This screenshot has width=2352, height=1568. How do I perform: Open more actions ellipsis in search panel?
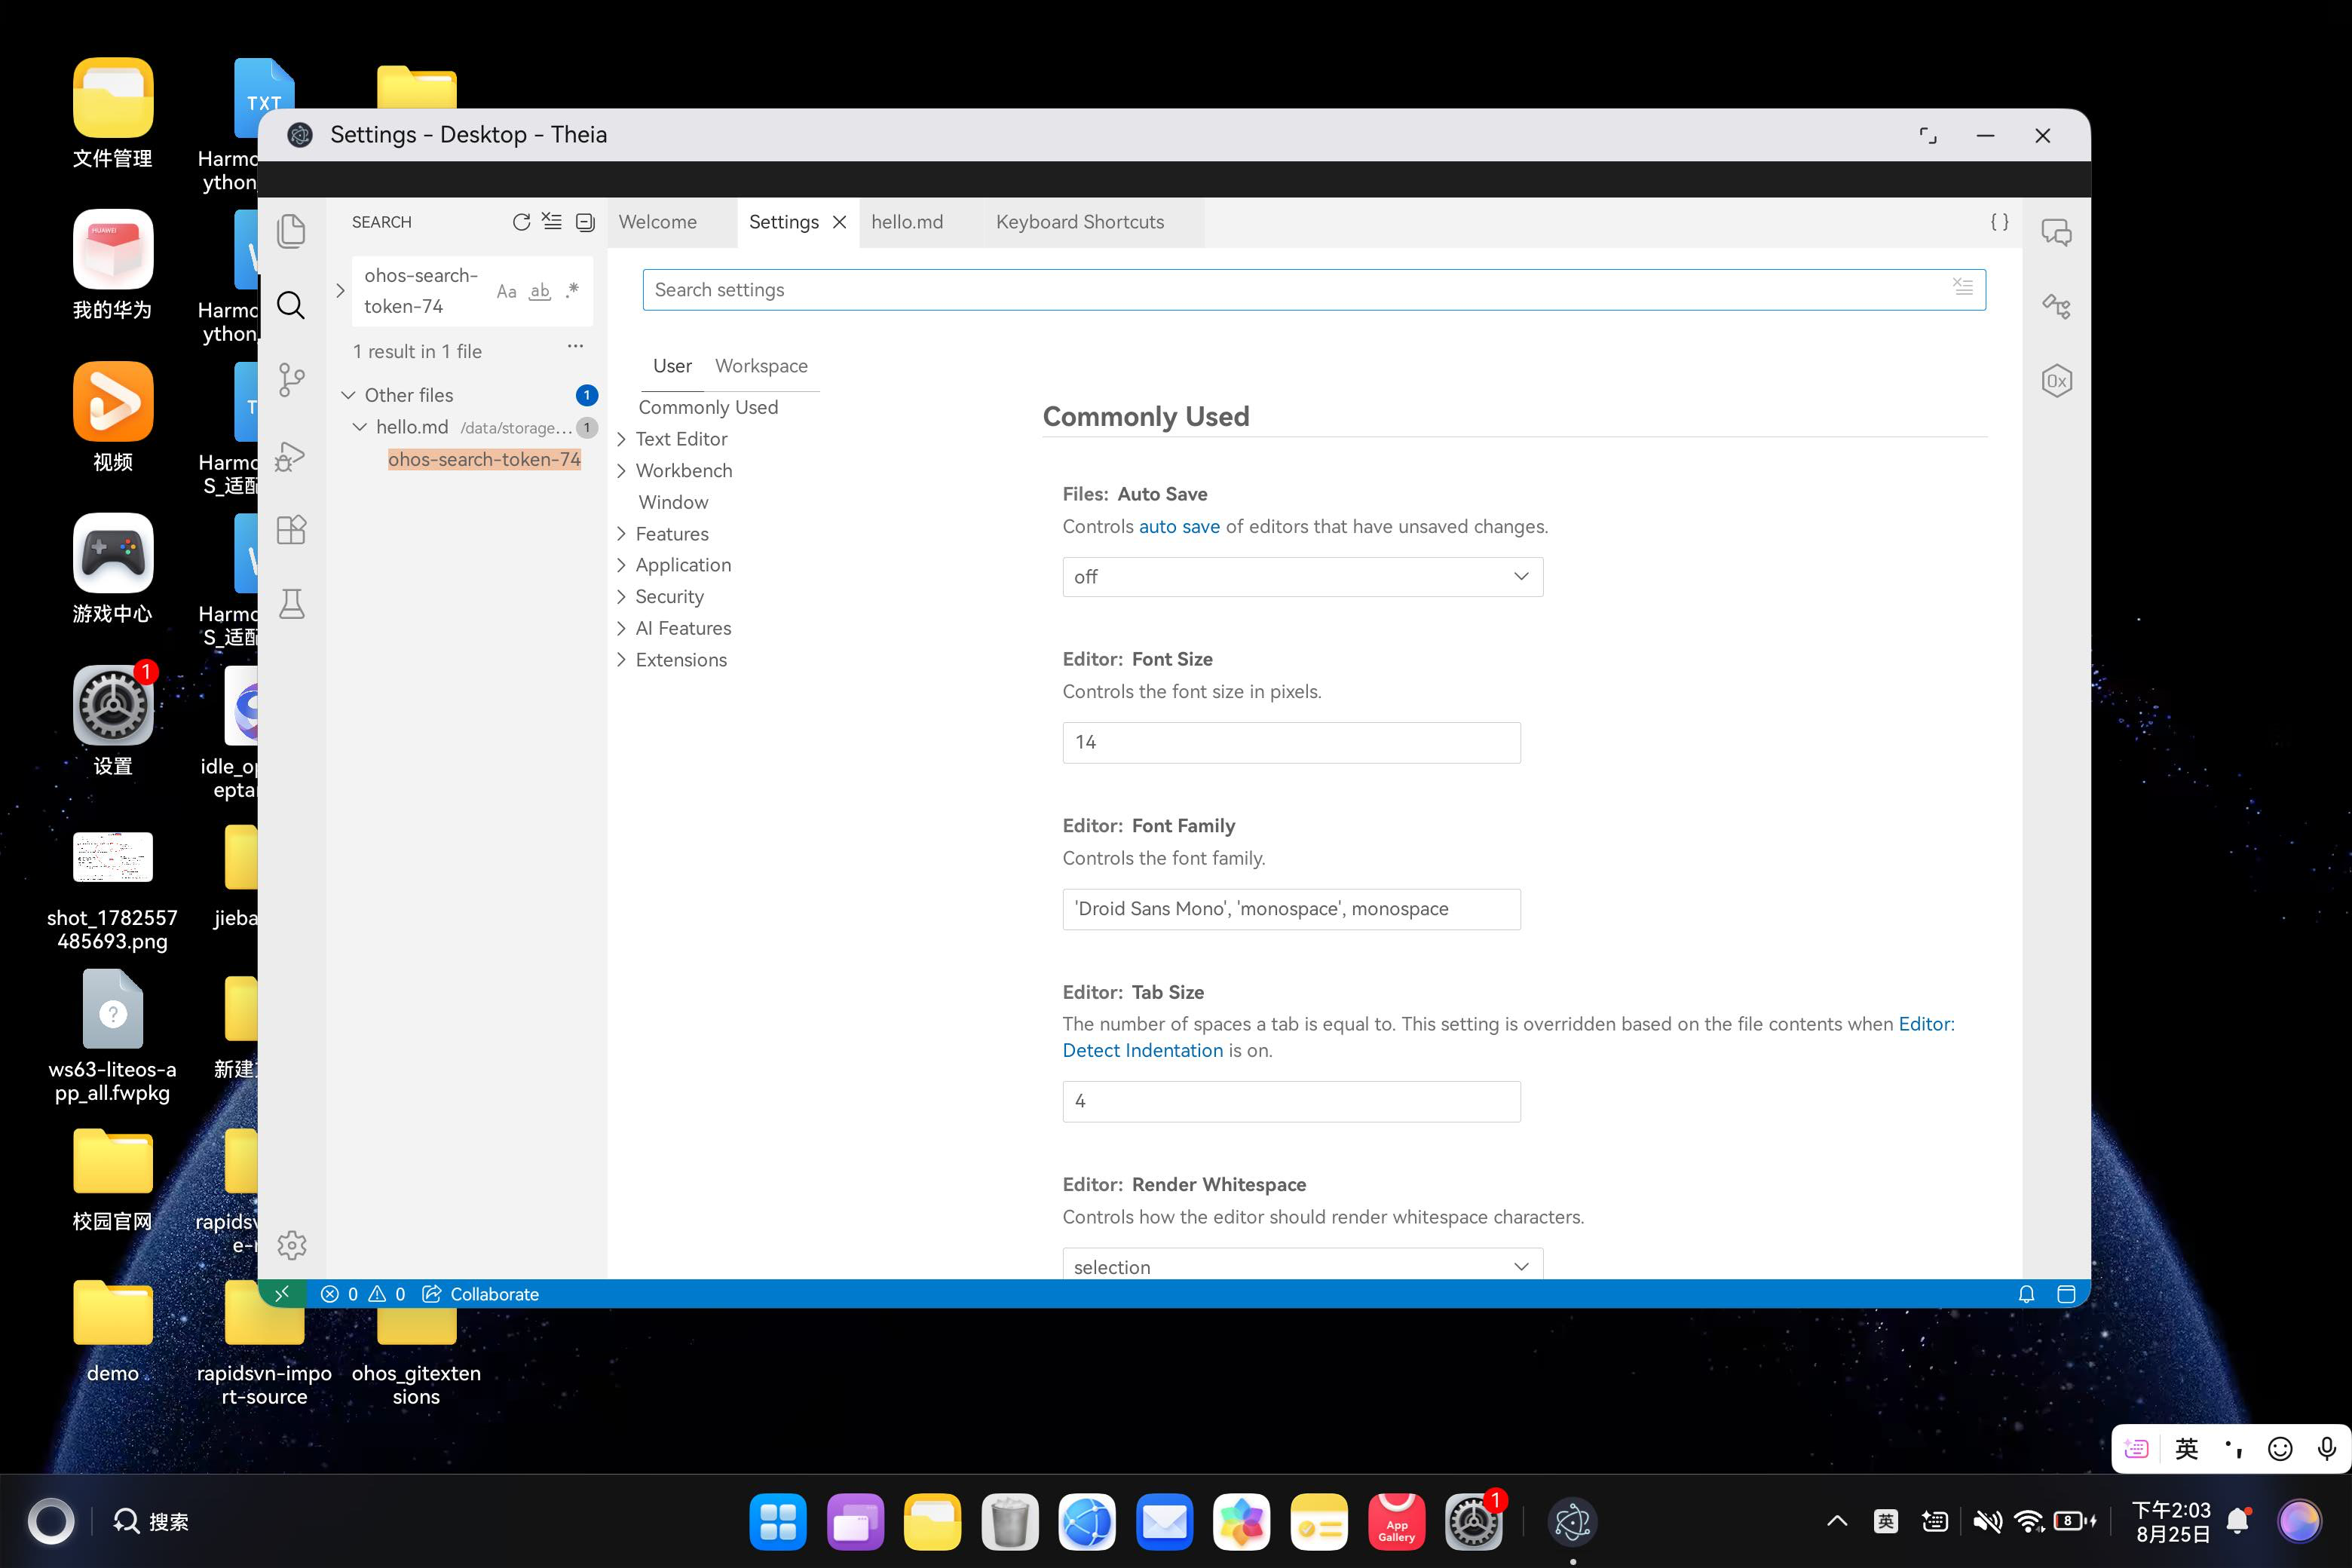click(x=575, y=347)
